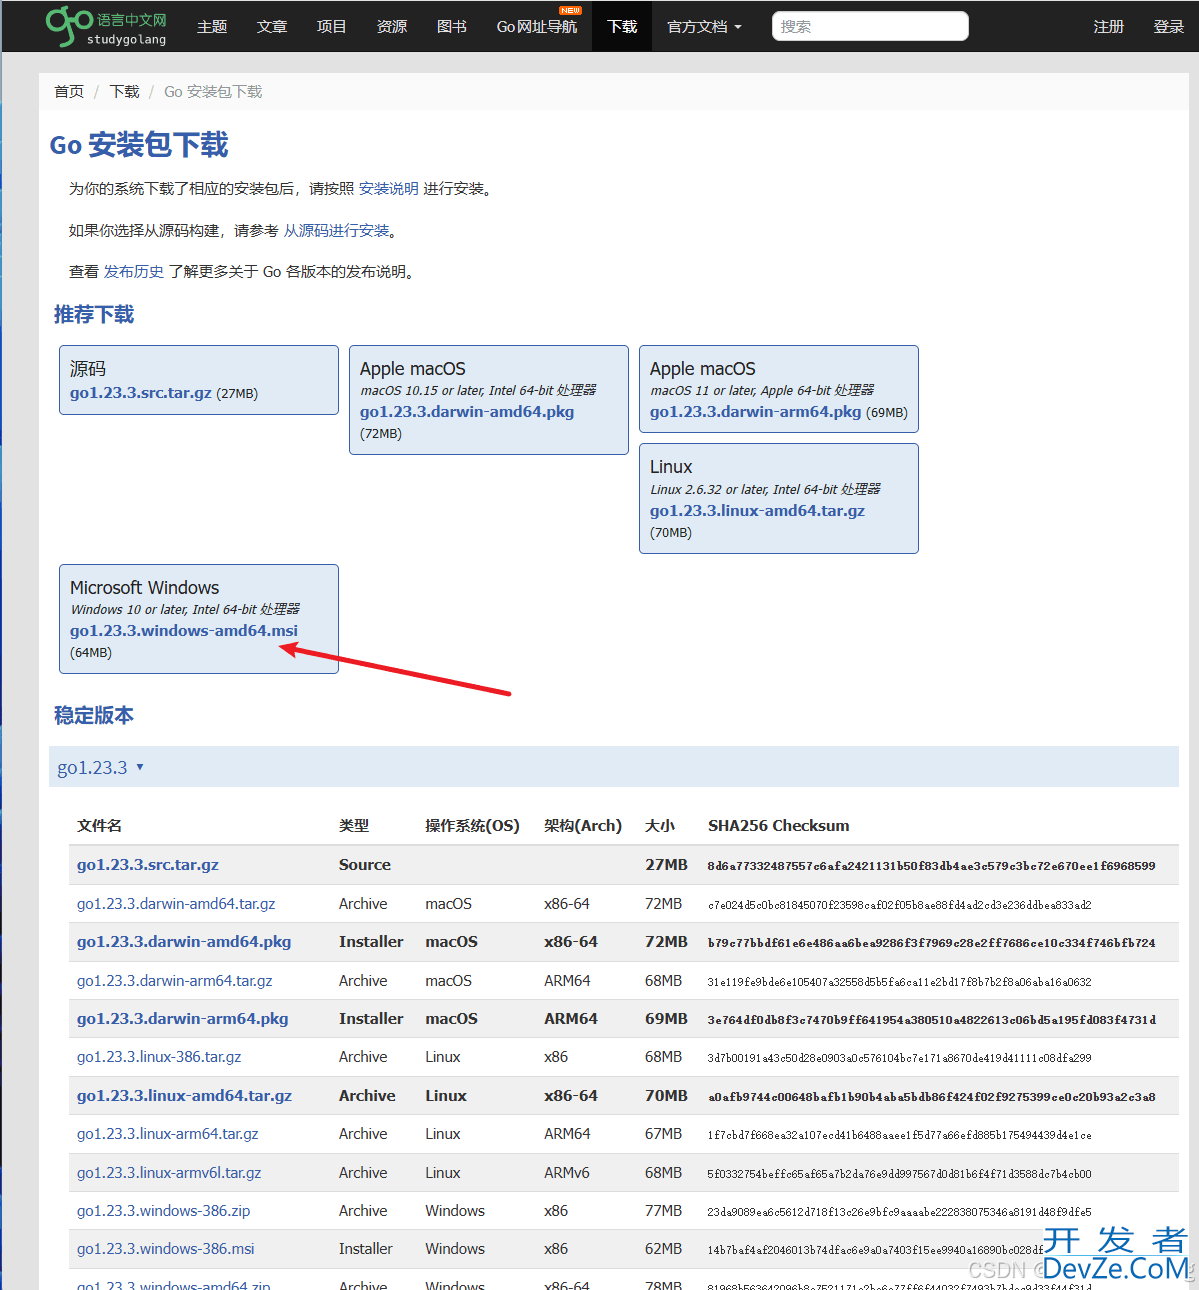
Task: Click go1.23.3.darwin-amd64.tar.gz in the table
Action: coord(176,904)
